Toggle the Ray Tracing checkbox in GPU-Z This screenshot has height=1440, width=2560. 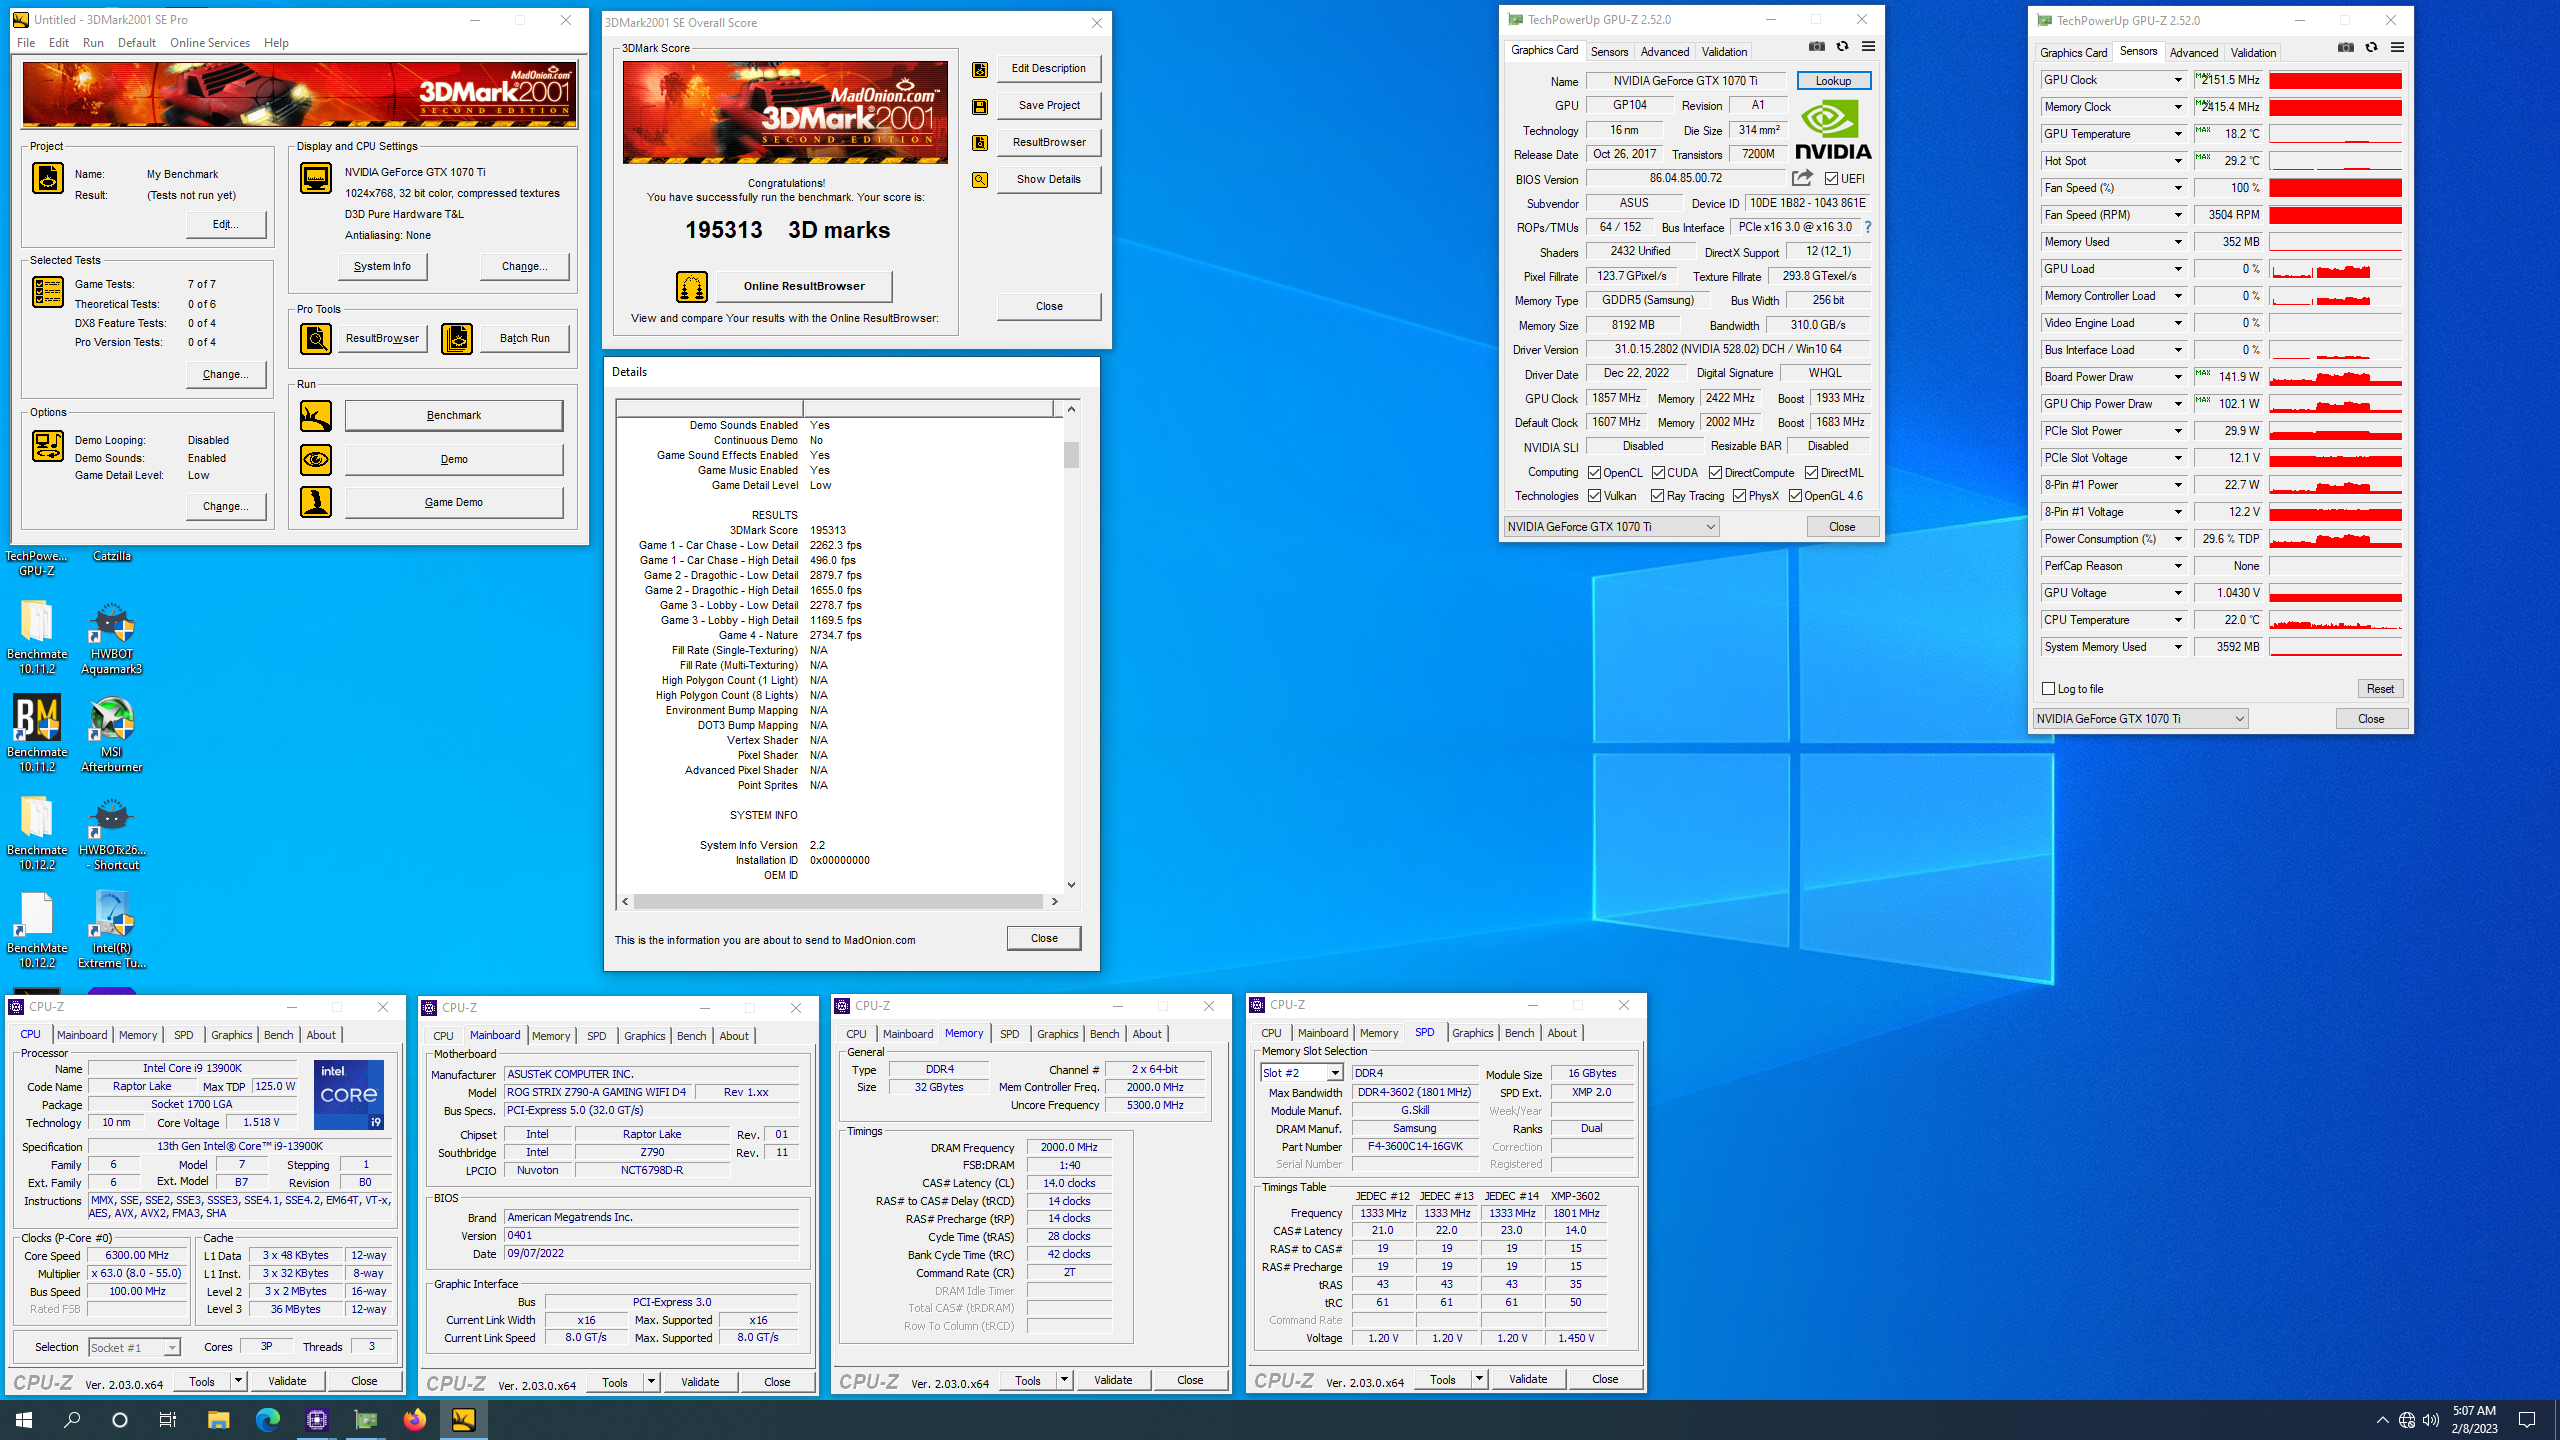pyautogui.click(x=1658, y=496)
